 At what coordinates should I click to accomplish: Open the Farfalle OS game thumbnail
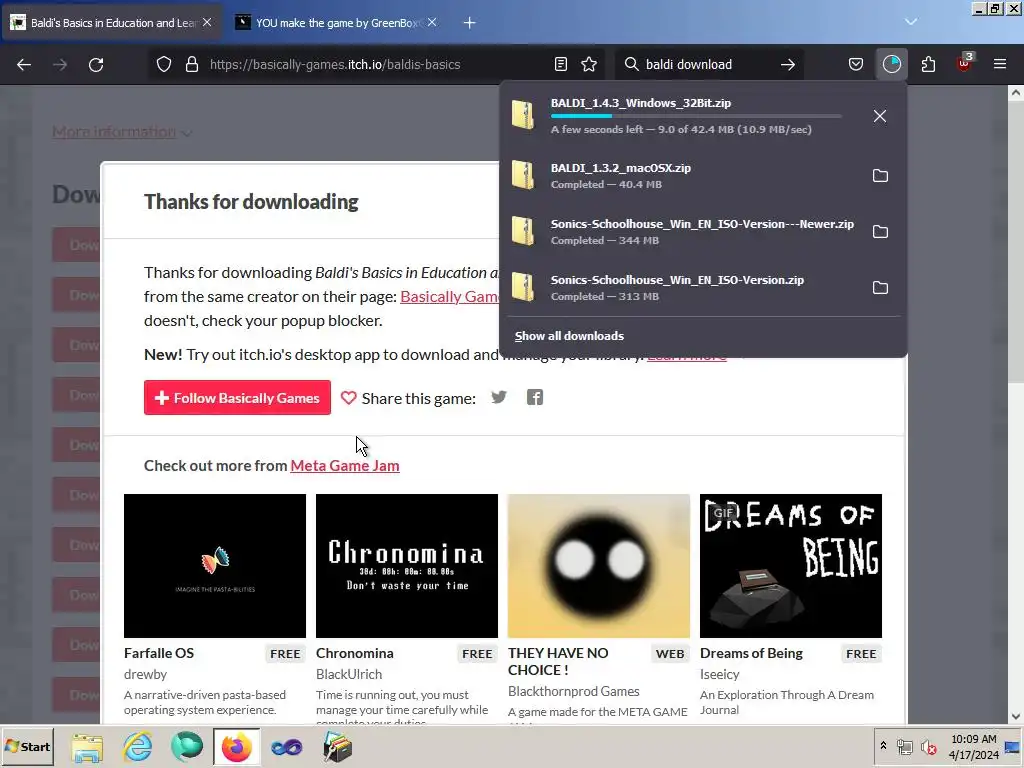point(215,566)
